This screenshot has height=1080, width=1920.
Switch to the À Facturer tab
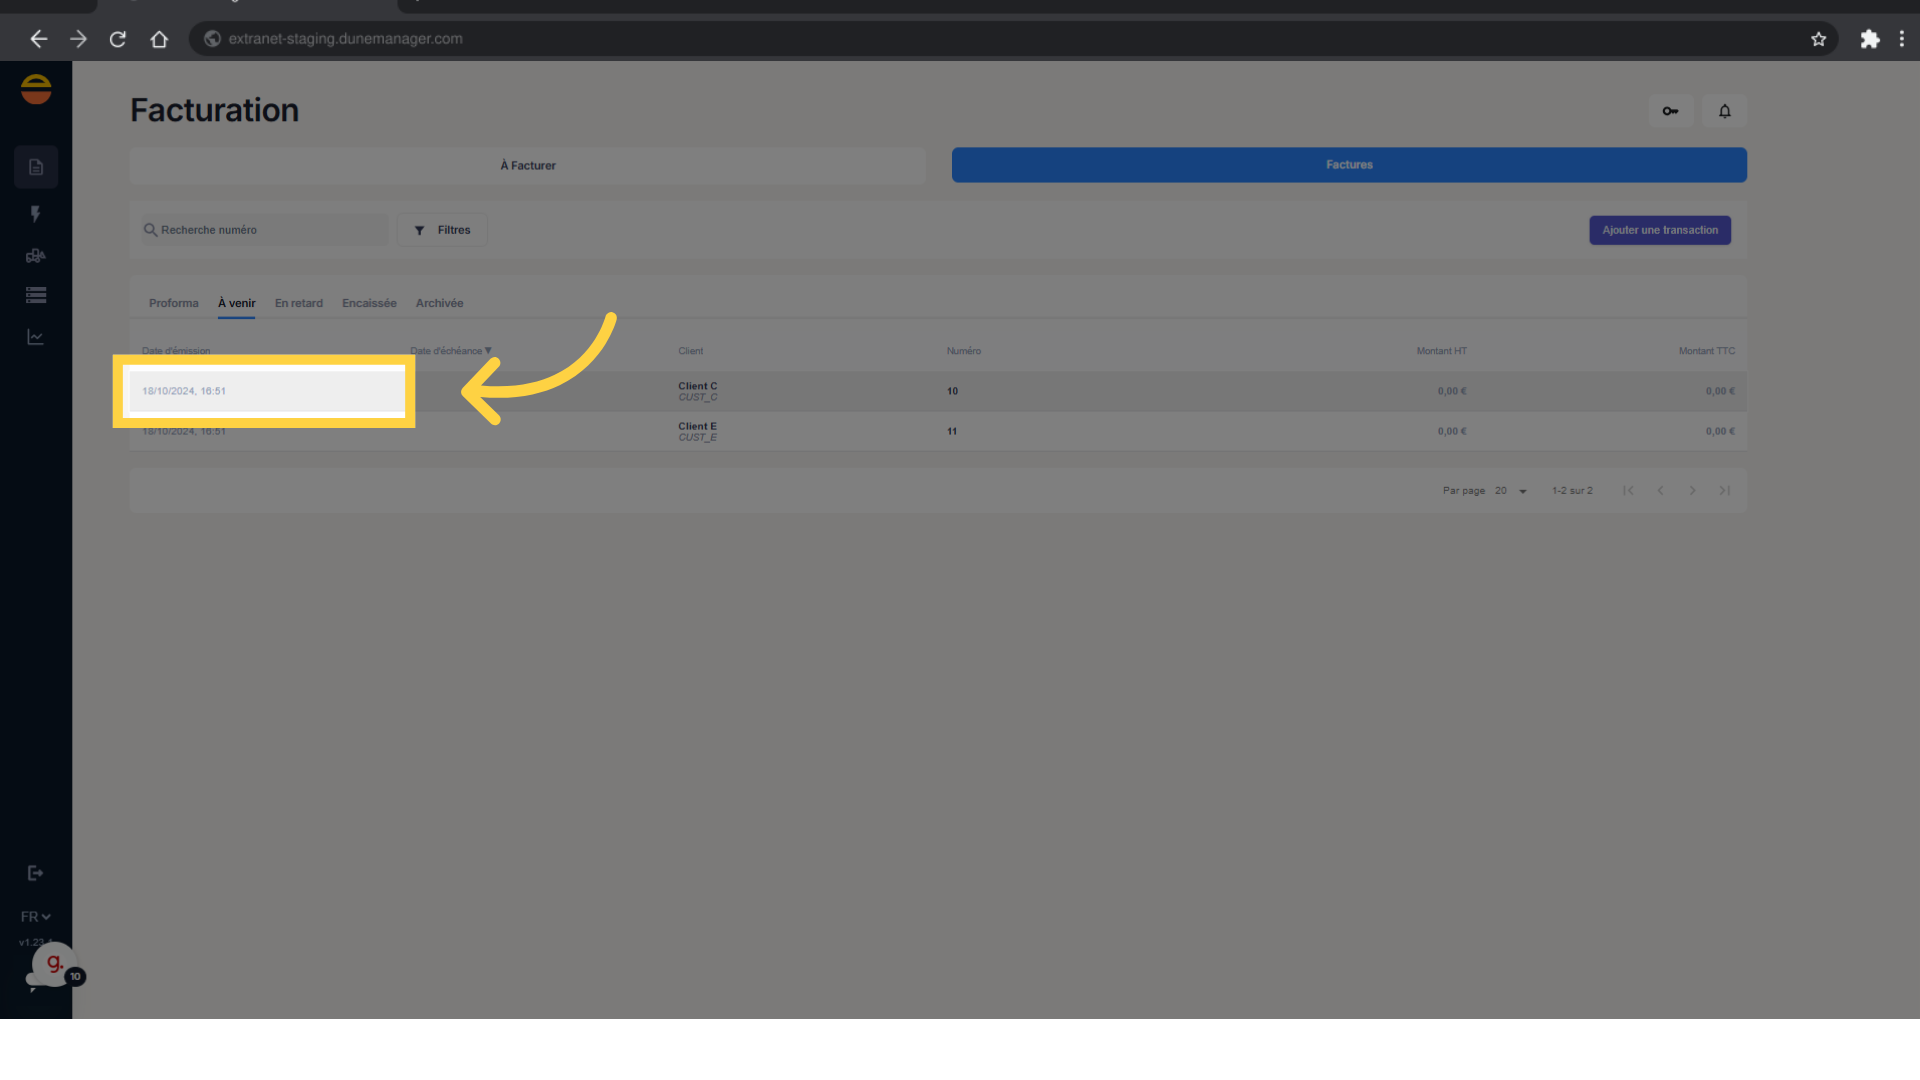(527, 165)
